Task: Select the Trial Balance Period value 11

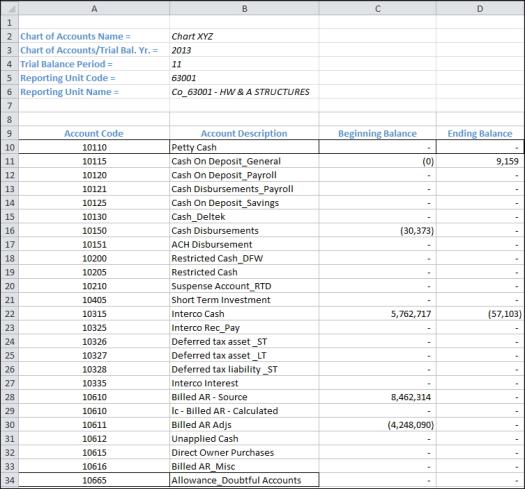Action: pyautogui.click(x=244, y=64)
